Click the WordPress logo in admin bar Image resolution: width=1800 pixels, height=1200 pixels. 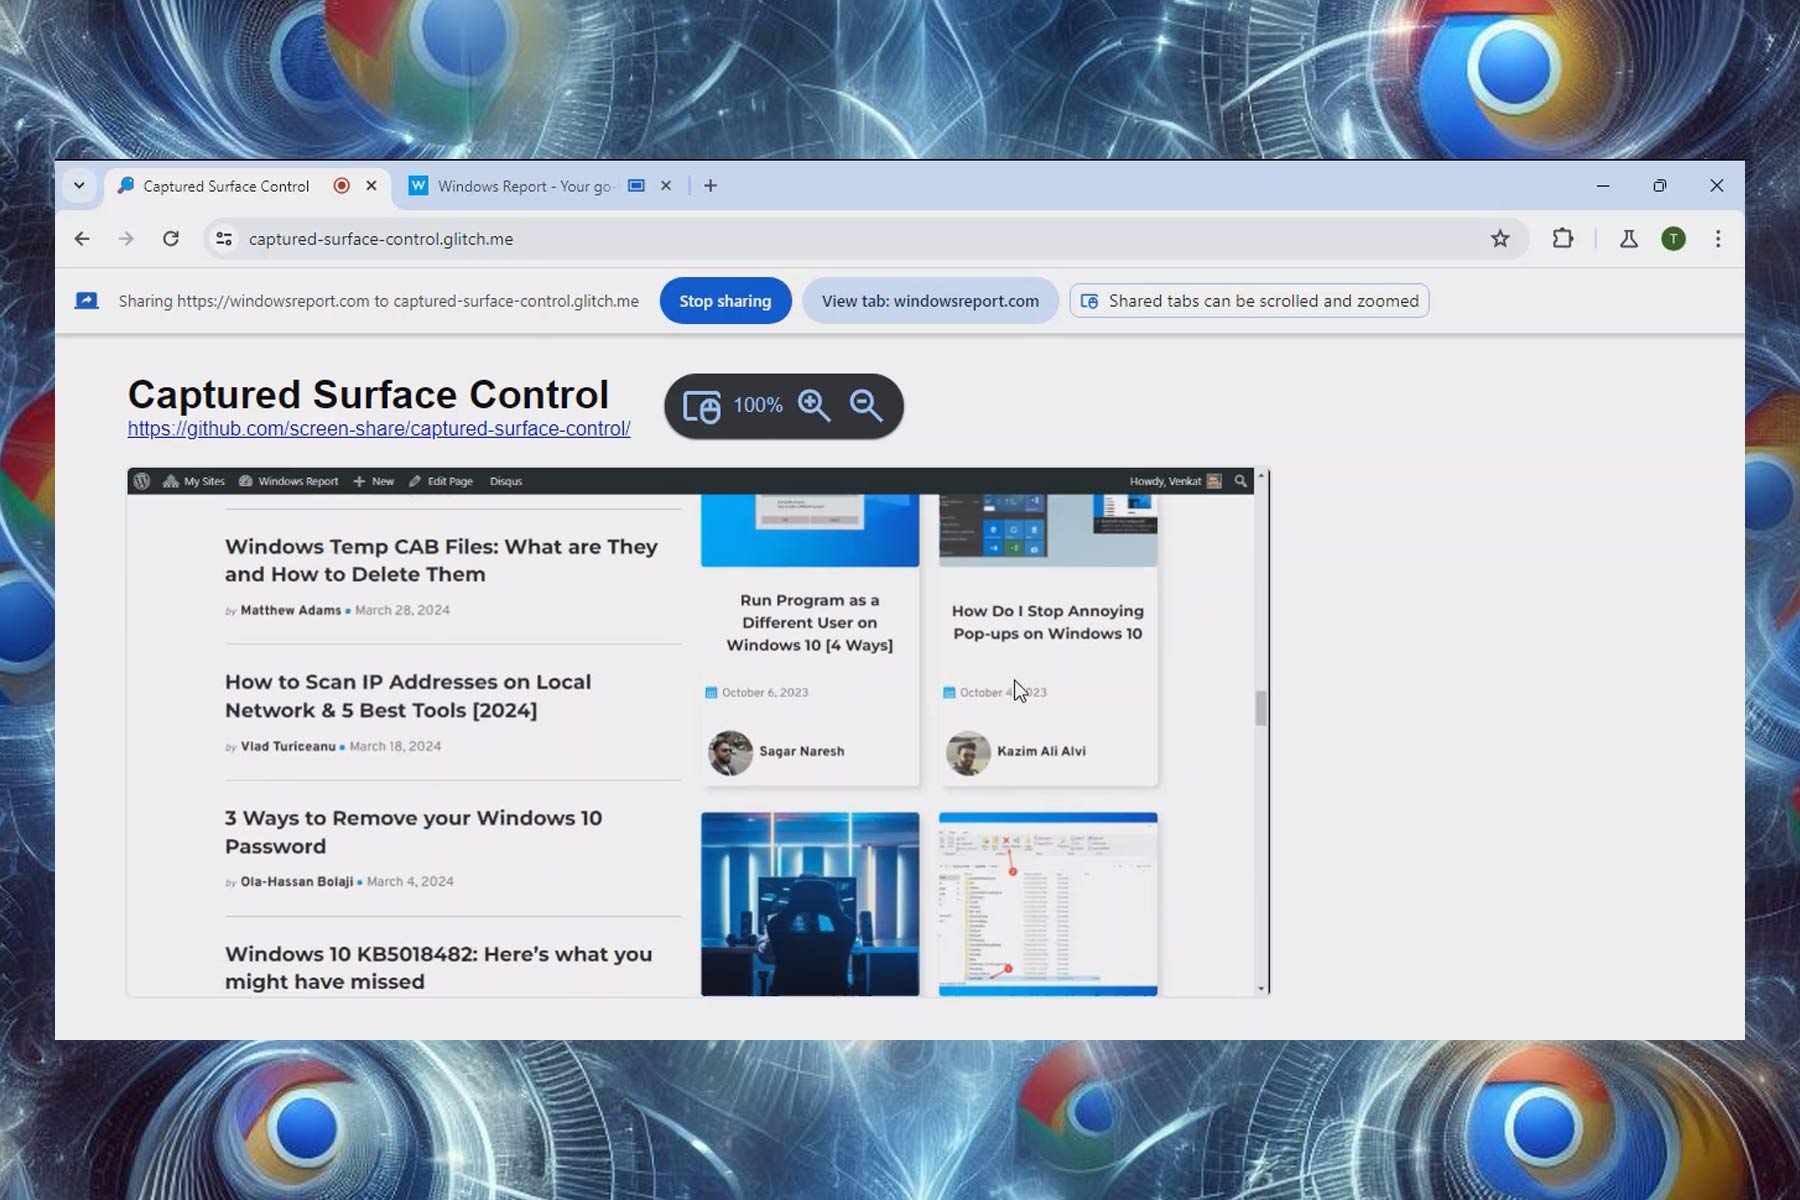142,481
